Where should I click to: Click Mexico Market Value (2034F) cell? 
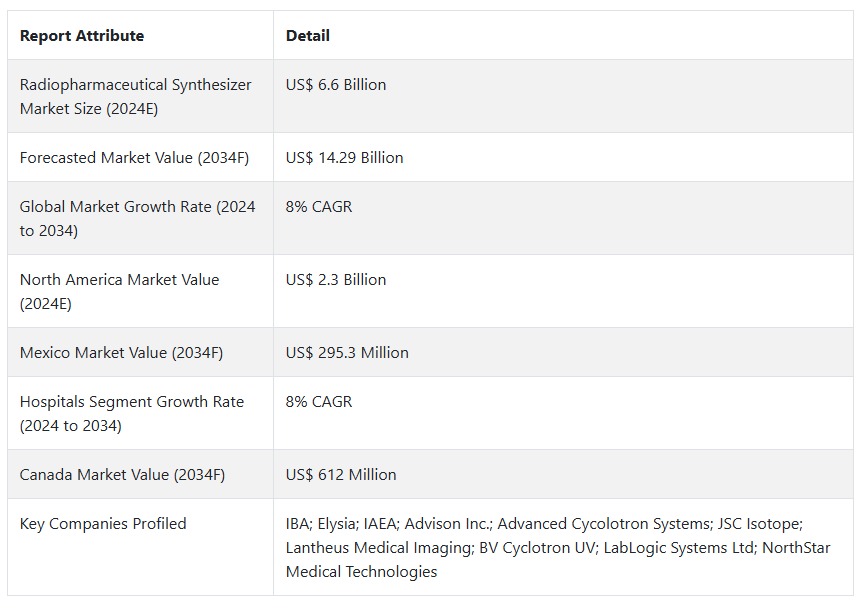tap(121, 353)
